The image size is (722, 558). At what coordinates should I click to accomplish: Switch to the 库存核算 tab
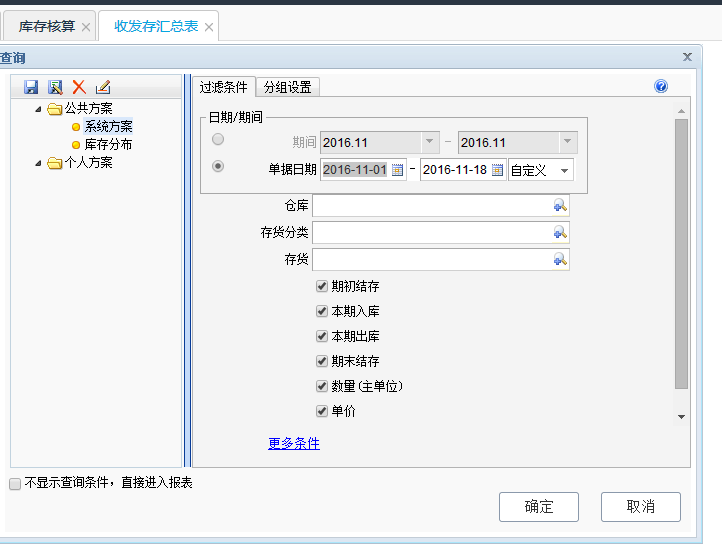click(x=47, y=27)
